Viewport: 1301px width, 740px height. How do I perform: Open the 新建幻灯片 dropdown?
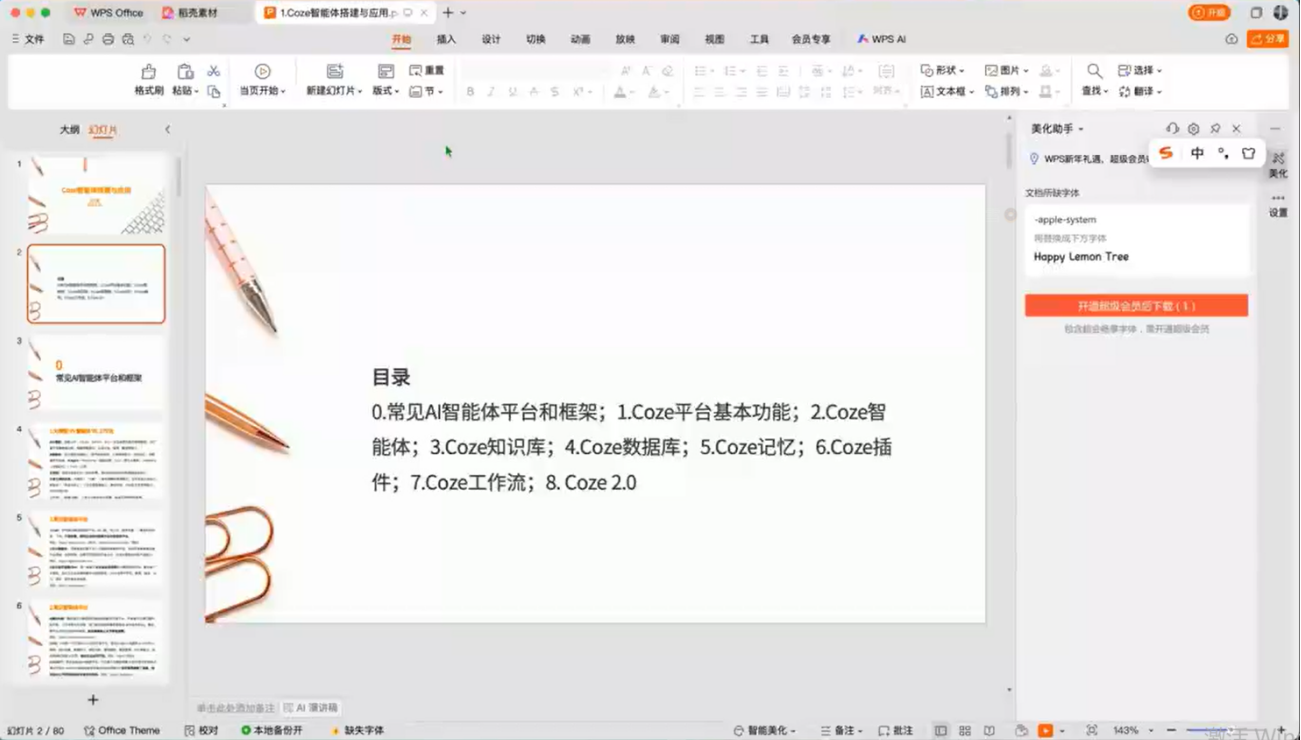click(334, 91)
